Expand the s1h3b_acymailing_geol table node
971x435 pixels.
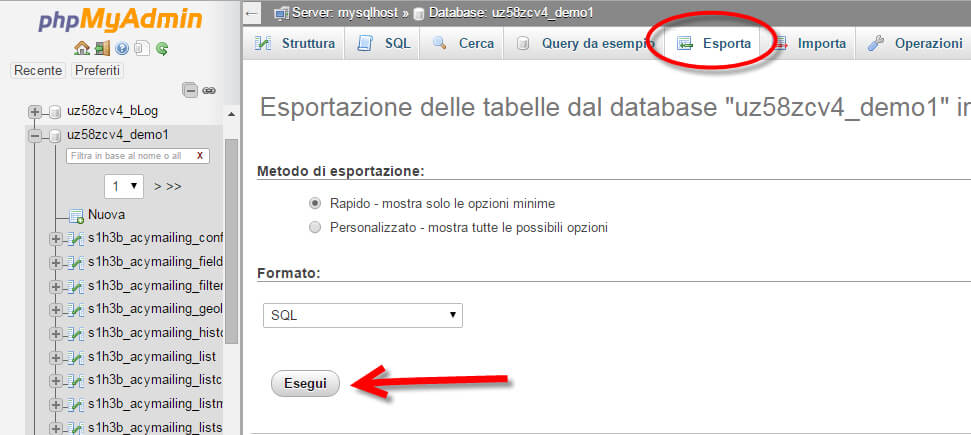click(x=55, y=310)
